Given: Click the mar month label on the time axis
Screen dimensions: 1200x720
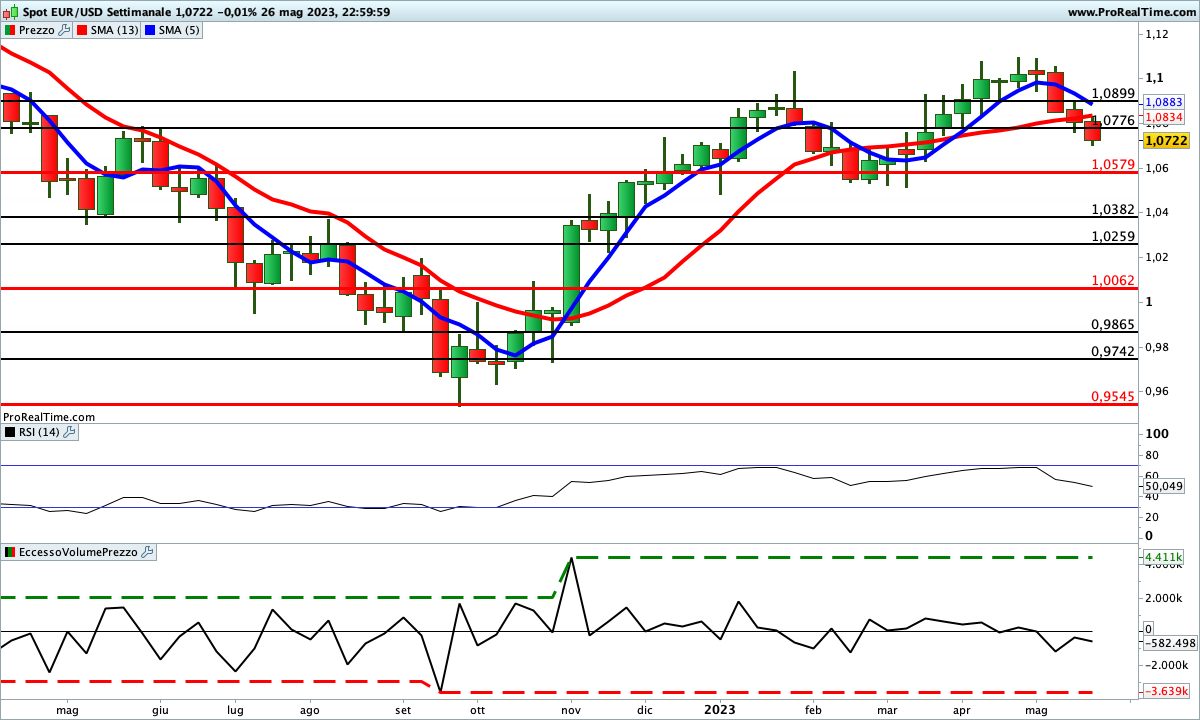Looking at the screenshot, I should pos(887,711).
